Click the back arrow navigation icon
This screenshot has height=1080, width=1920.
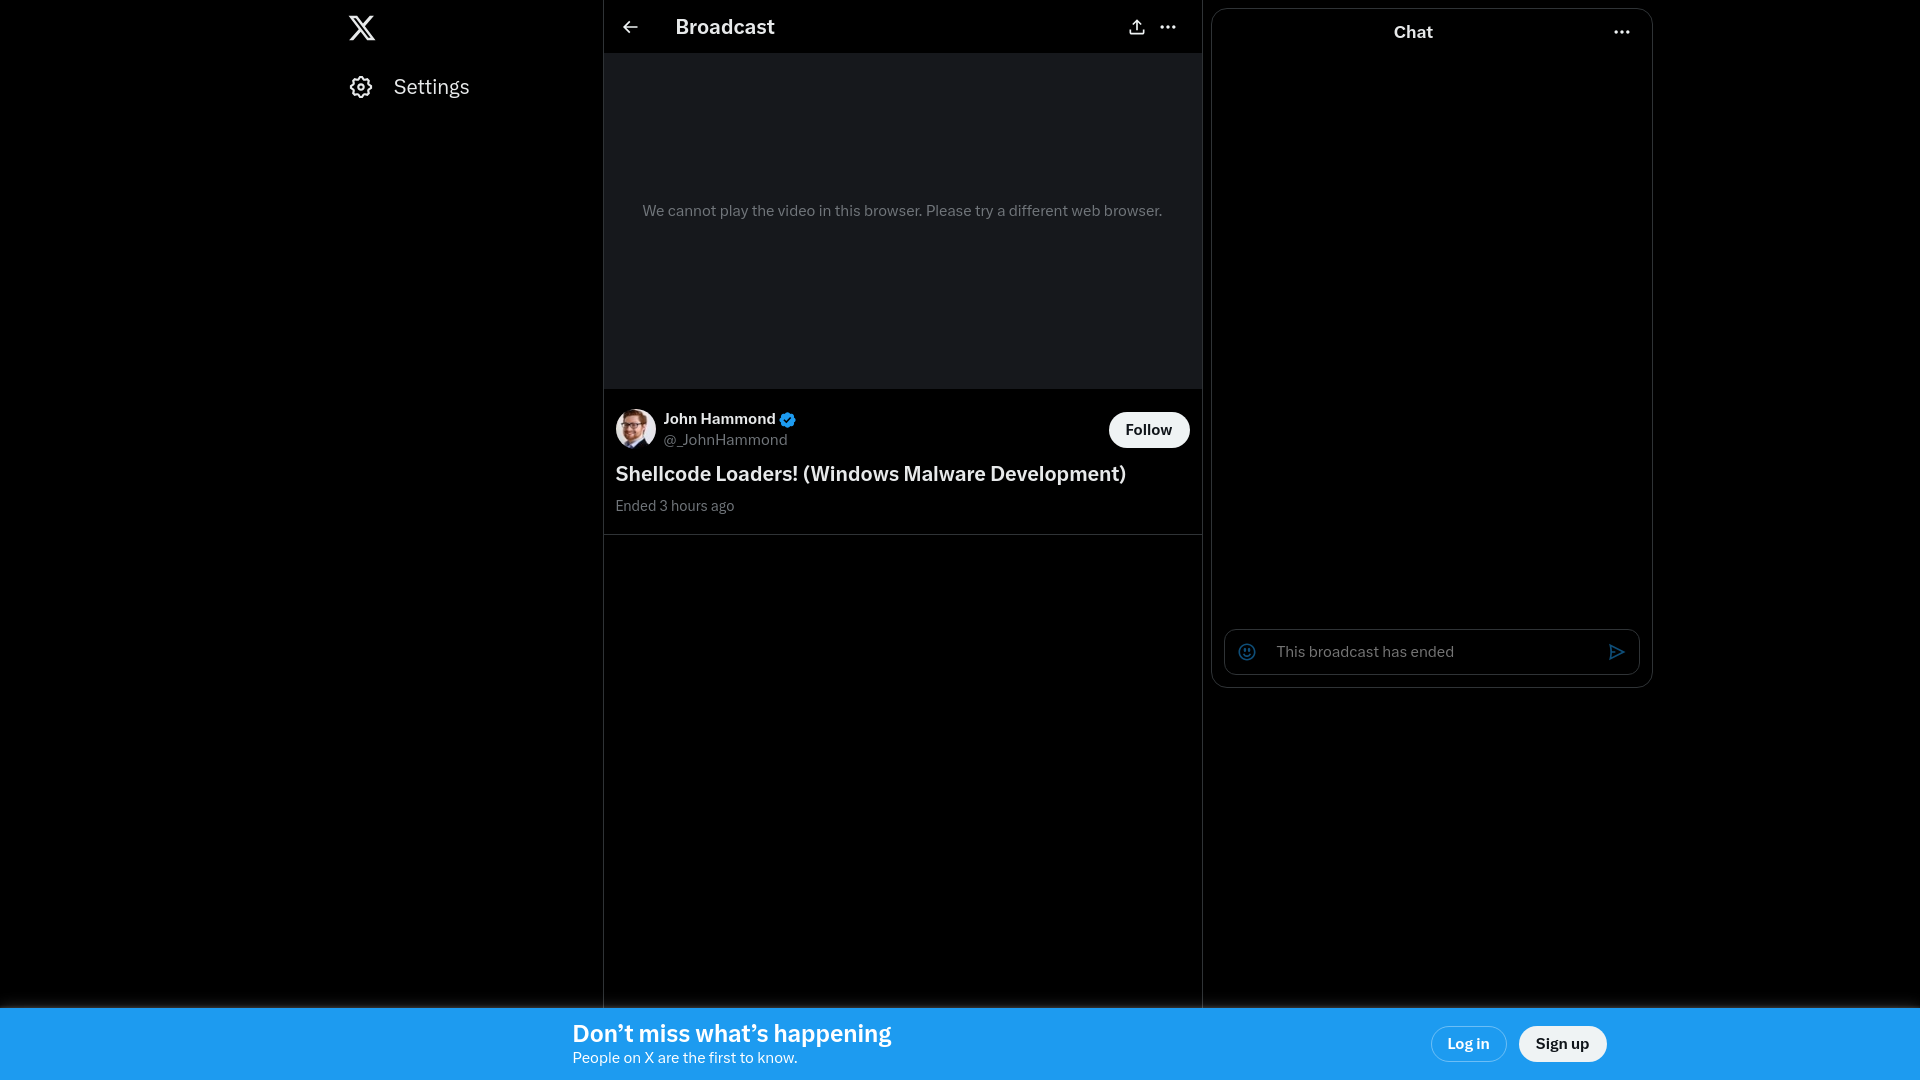point(629,26)
